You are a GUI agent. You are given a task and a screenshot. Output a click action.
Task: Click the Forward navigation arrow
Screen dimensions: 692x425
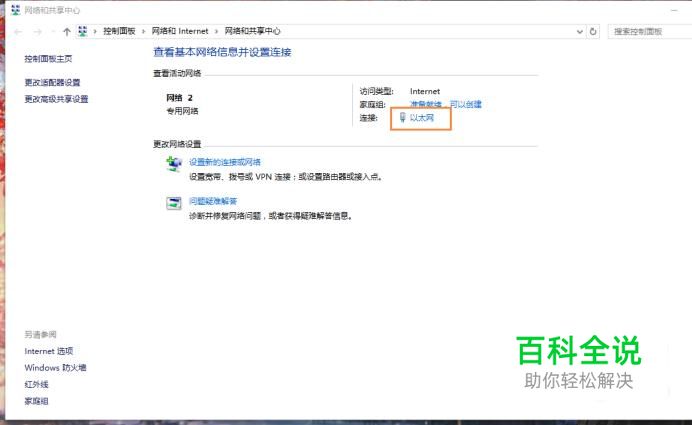38,32
